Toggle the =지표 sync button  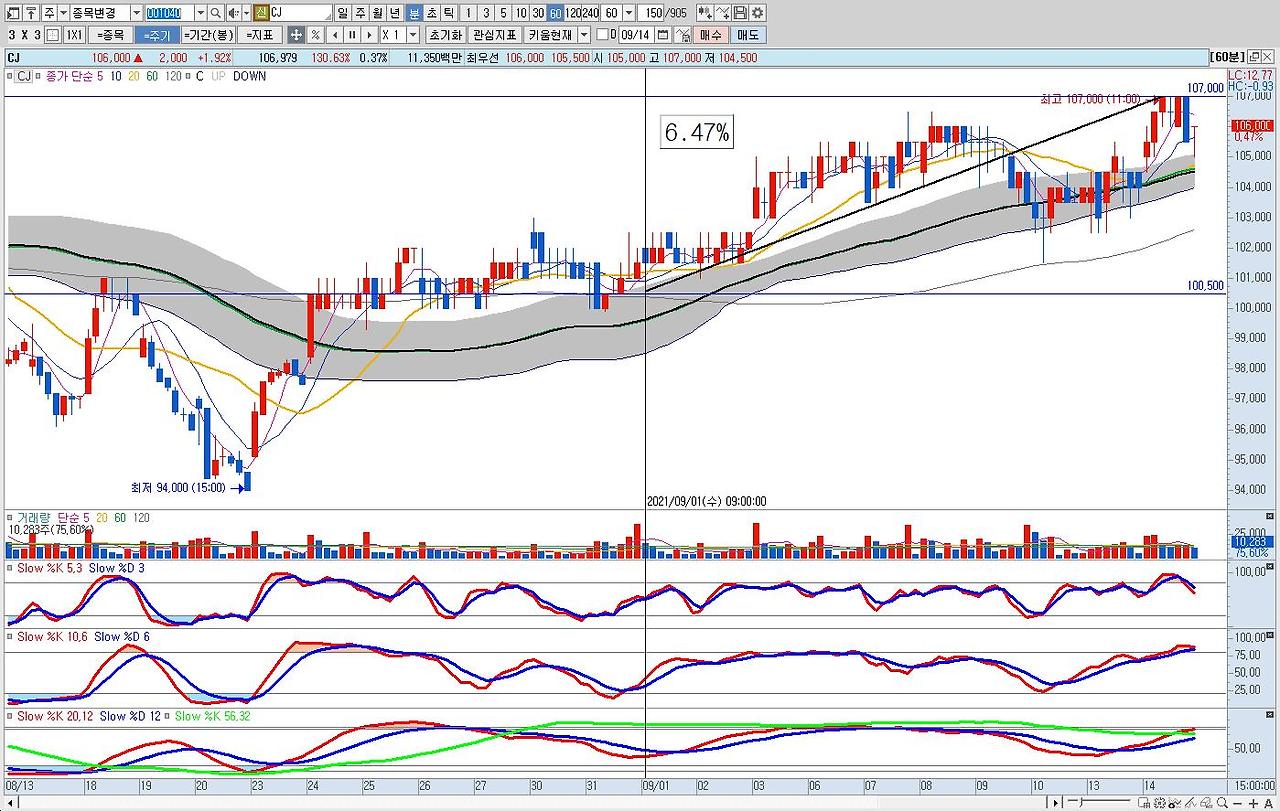coord(259,34)
